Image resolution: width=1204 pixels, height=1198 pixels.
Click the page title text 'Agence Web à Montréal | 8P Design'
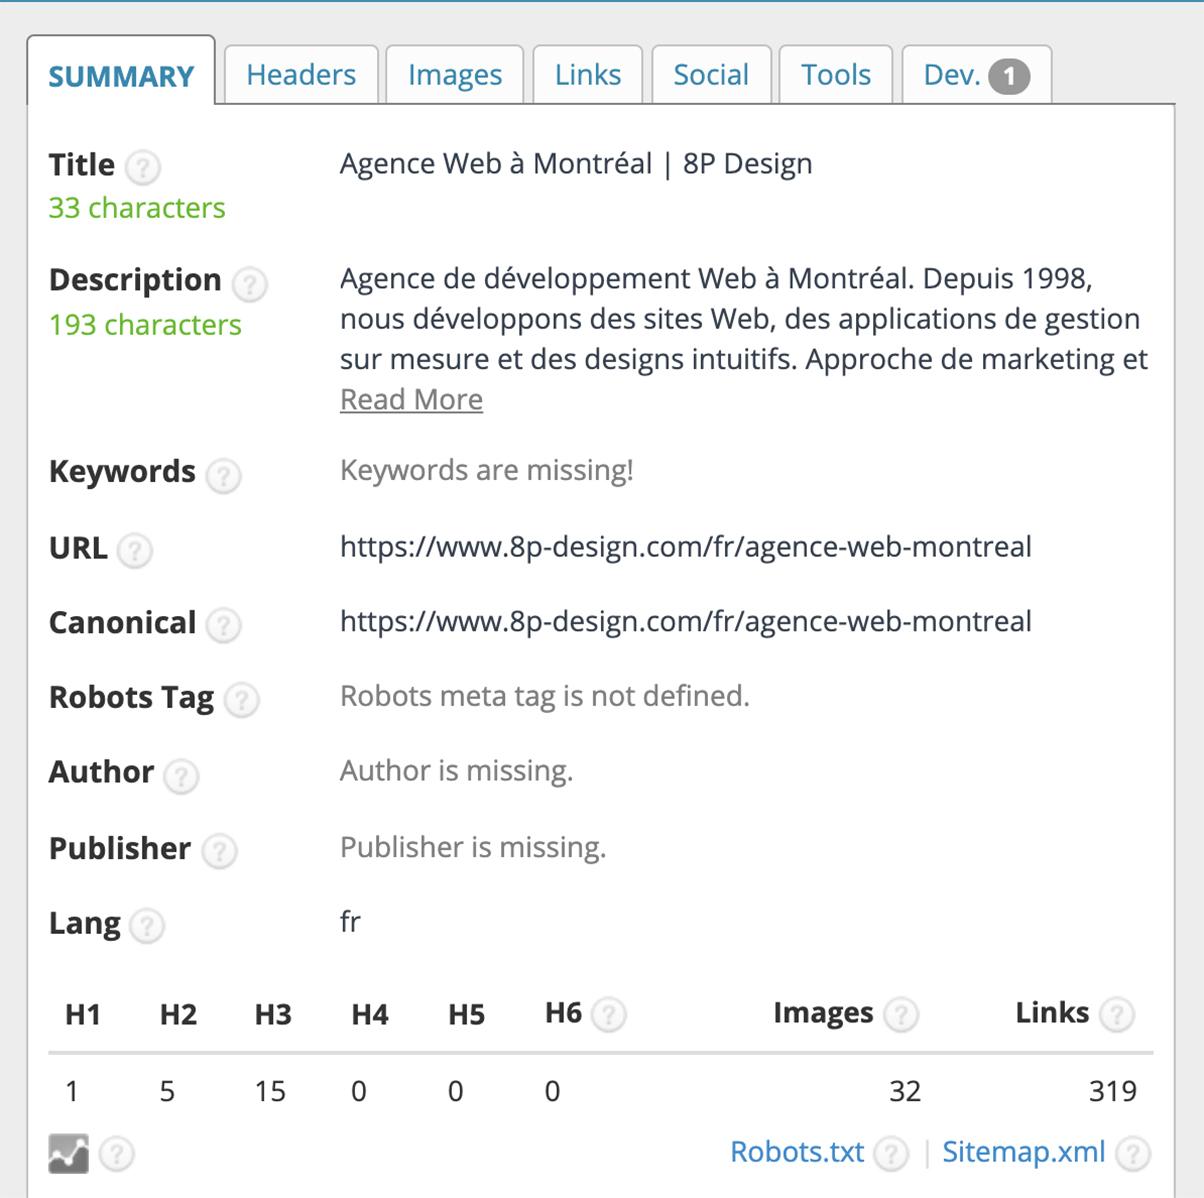(x=576, y=164)
